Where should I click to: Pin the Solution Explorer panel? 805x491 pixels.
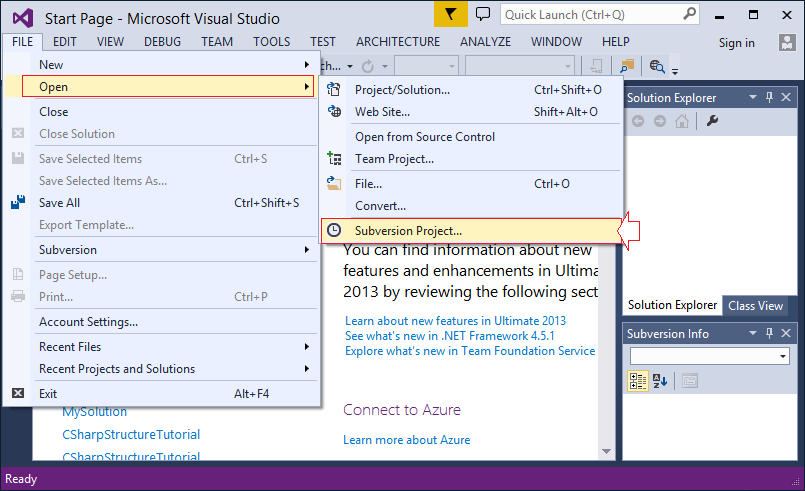click(x=769, y=97)
